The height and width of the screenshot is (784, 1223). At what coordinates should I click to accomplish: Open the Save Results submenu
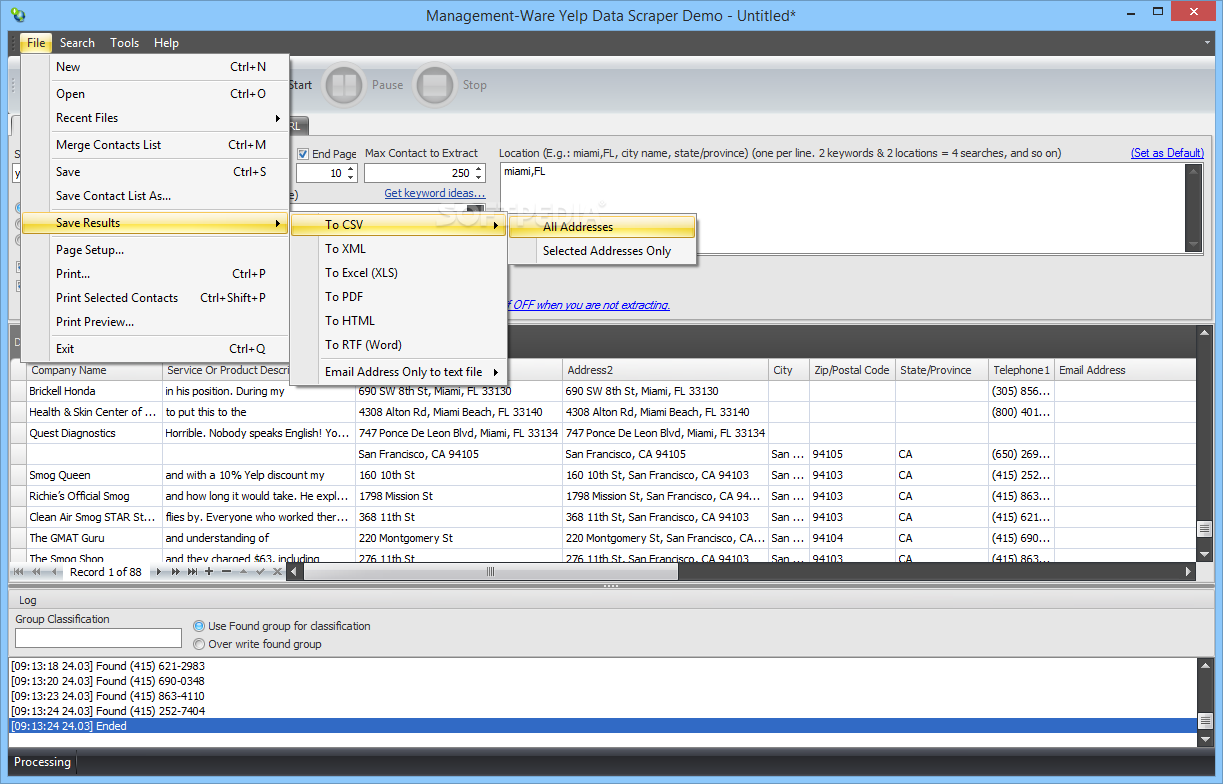(x=155, y=223)
